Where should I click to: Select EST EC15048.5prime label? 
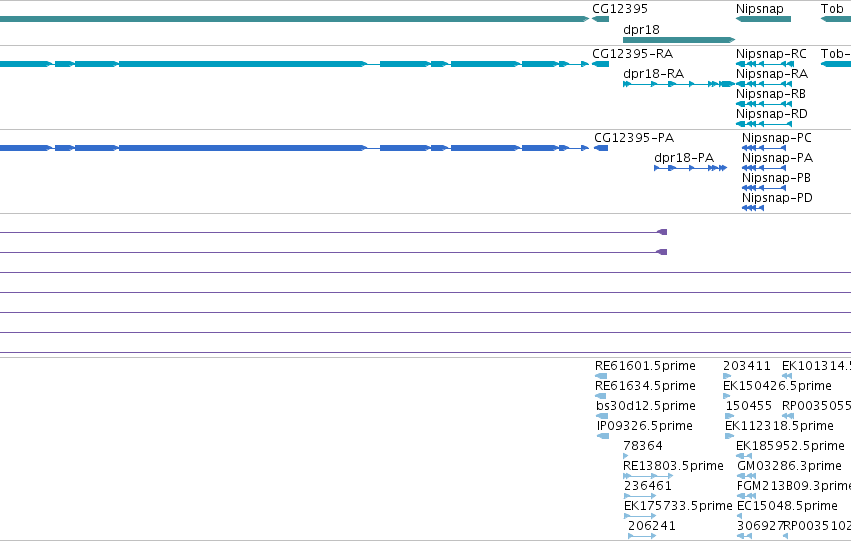(x=788, y=506)
